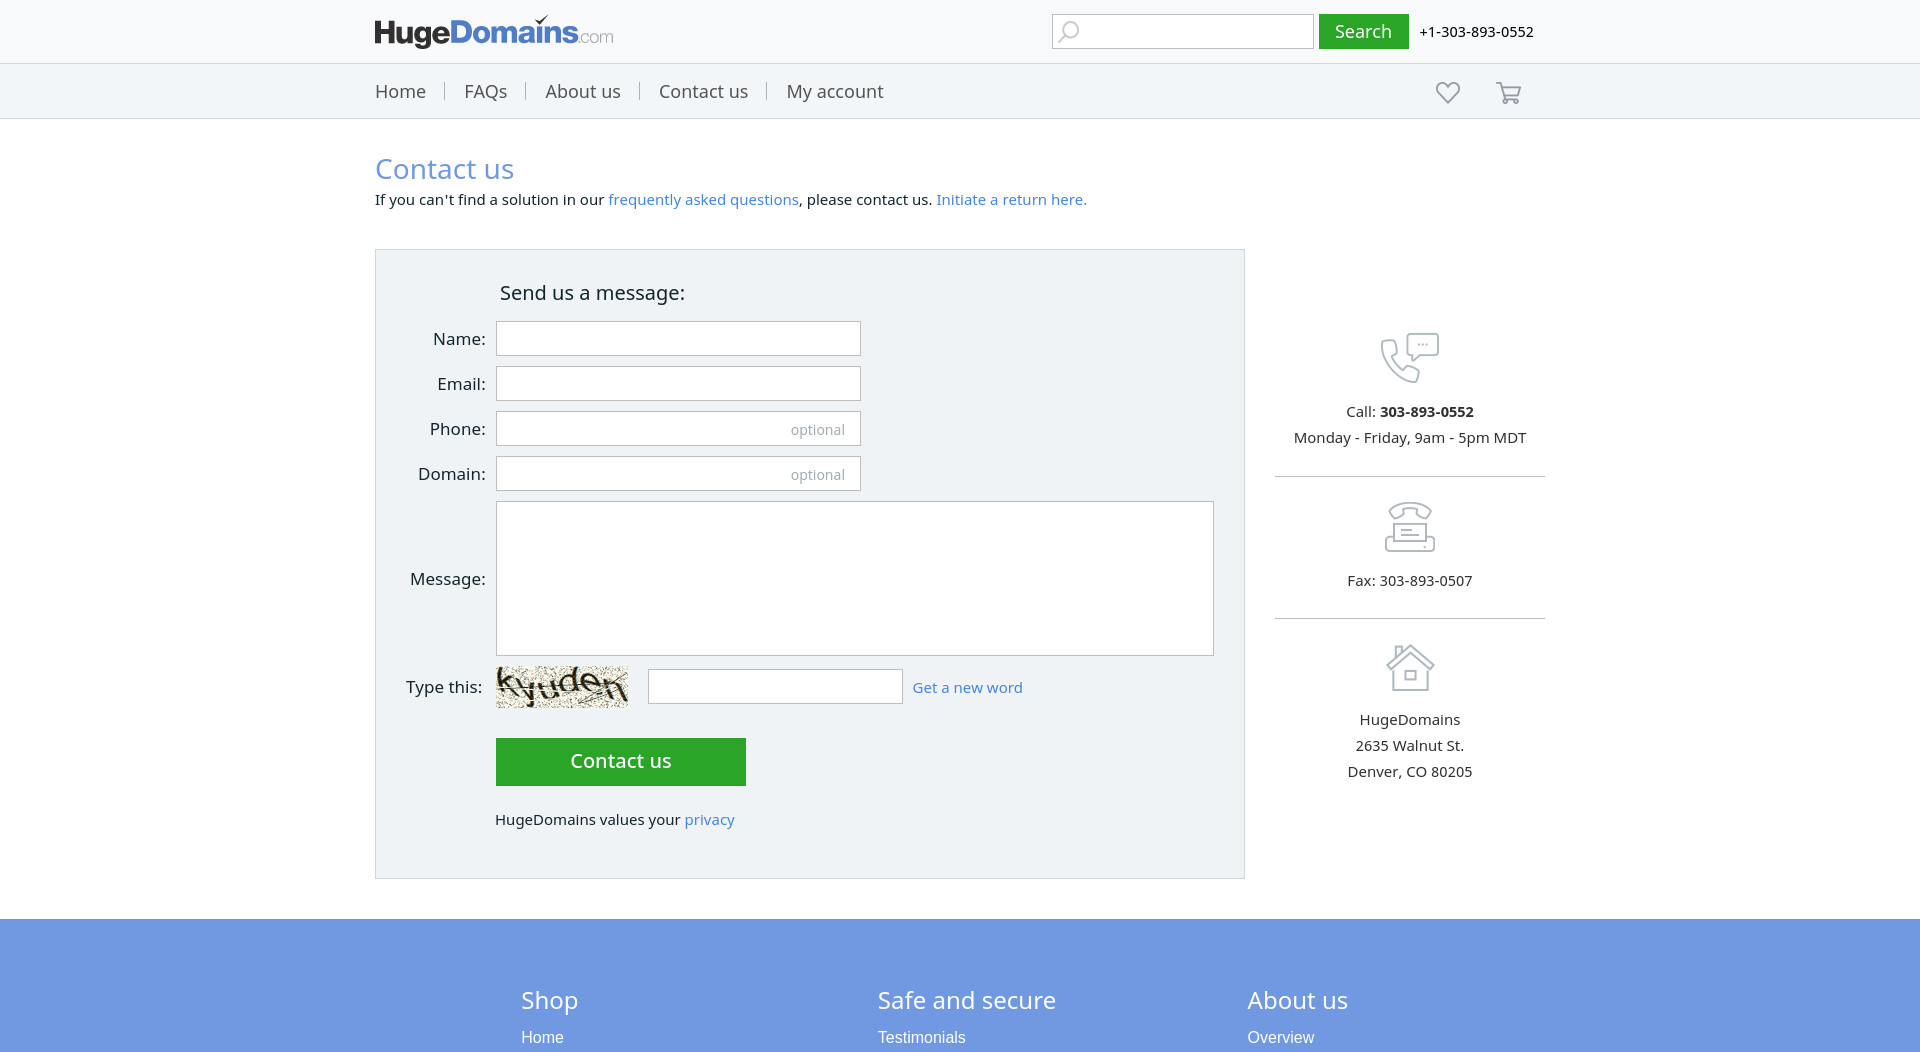Focus the Email input field
Image resolution: width=1920 pixels, height=1052 pixels.
(x=678, y=383)
